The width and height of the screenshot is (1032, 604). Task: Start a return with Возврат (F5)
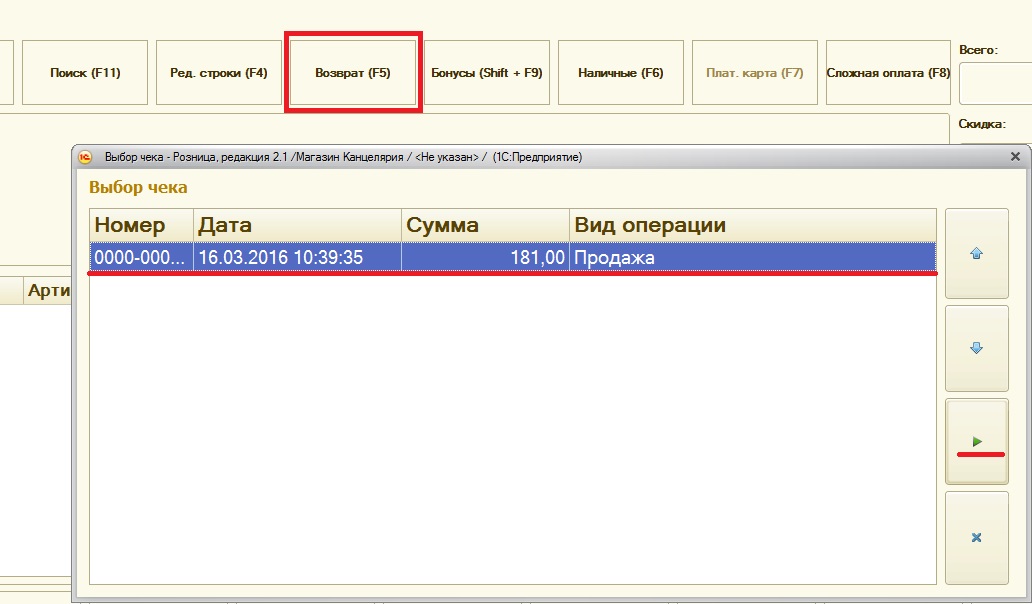pyautogui.click(x=353, y=72)
